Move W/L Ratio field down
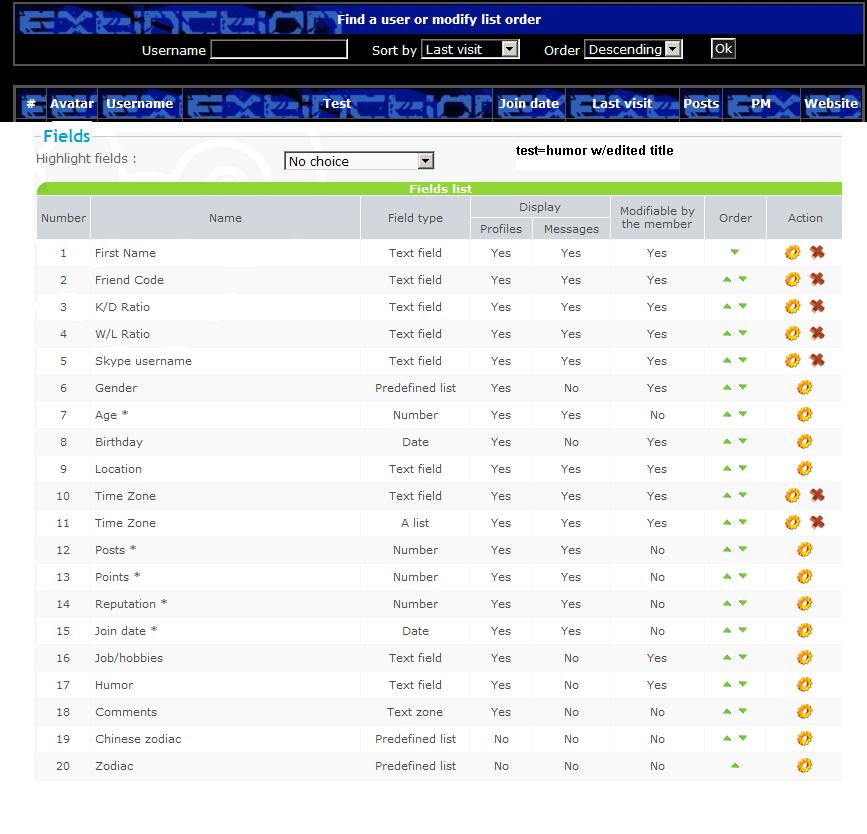The width and height of the screenshot is (867, 834). [743, 333]
